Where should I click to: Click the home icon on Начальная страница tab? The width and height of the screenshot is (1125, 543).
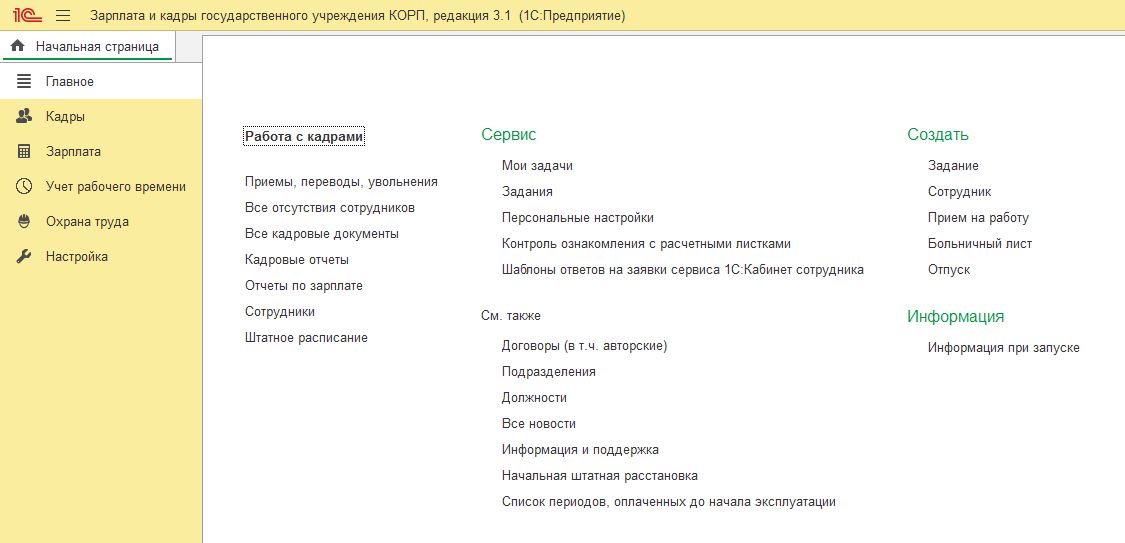point(17,46)
